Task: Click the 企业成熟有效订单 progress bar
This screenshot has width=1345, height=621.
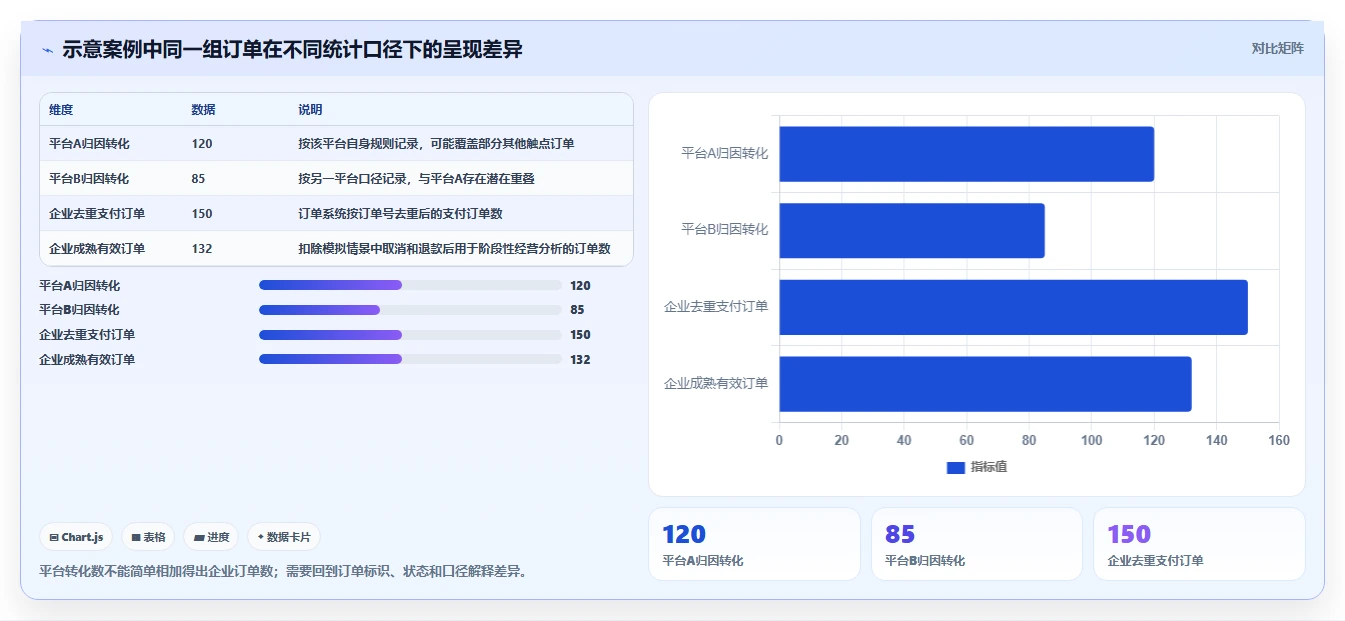Action: click(x=410, y=359)
